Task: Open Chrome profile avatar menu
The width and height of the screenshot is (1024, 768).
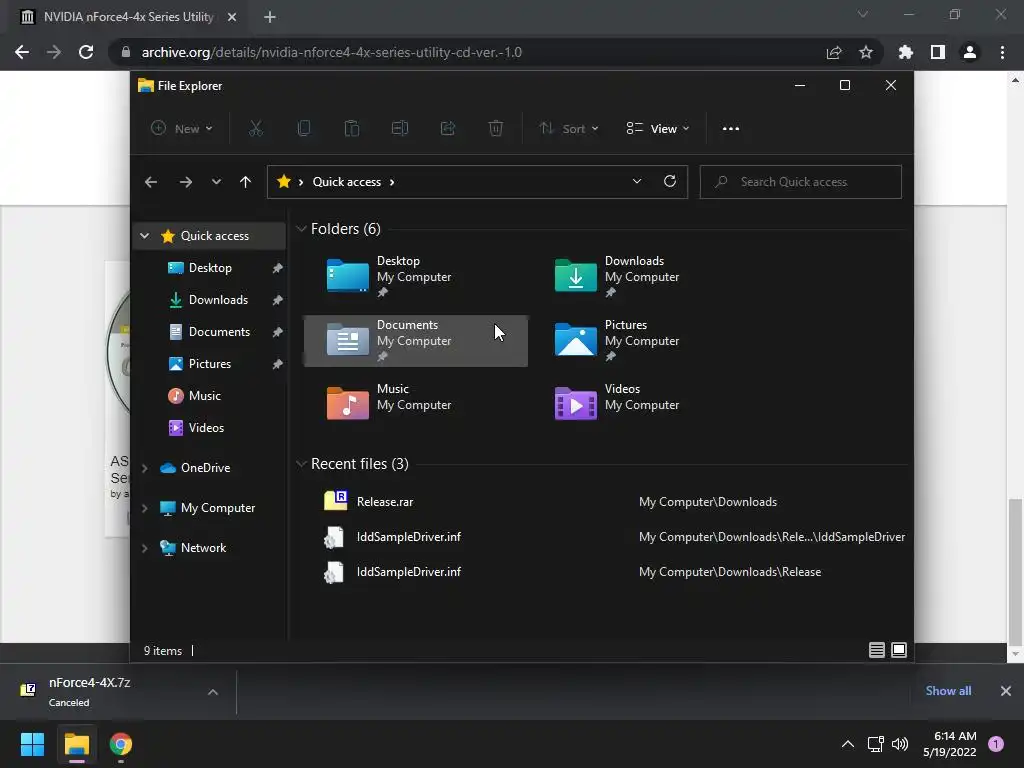Action: 970,52
